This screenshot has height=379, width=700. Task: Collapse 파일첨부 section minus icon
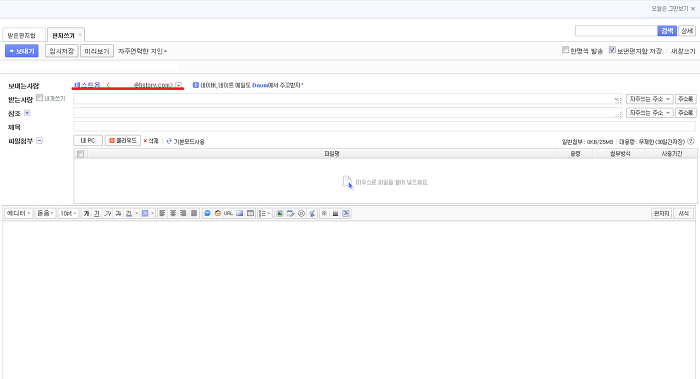click(39, 141)
